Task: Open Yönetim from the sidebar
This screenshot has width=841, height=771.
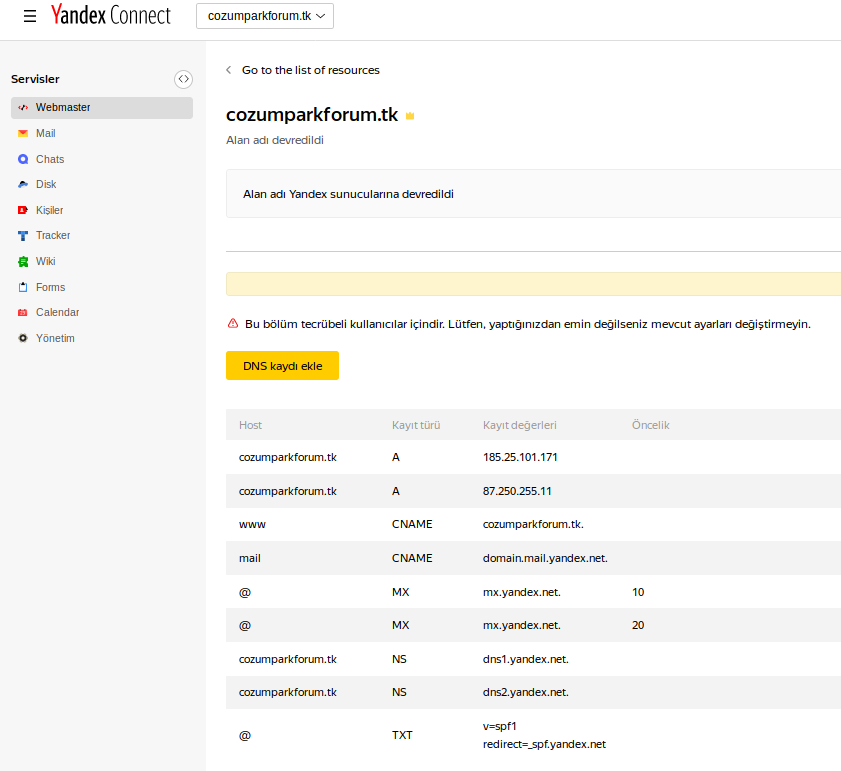Action: (x=55, y=338)
